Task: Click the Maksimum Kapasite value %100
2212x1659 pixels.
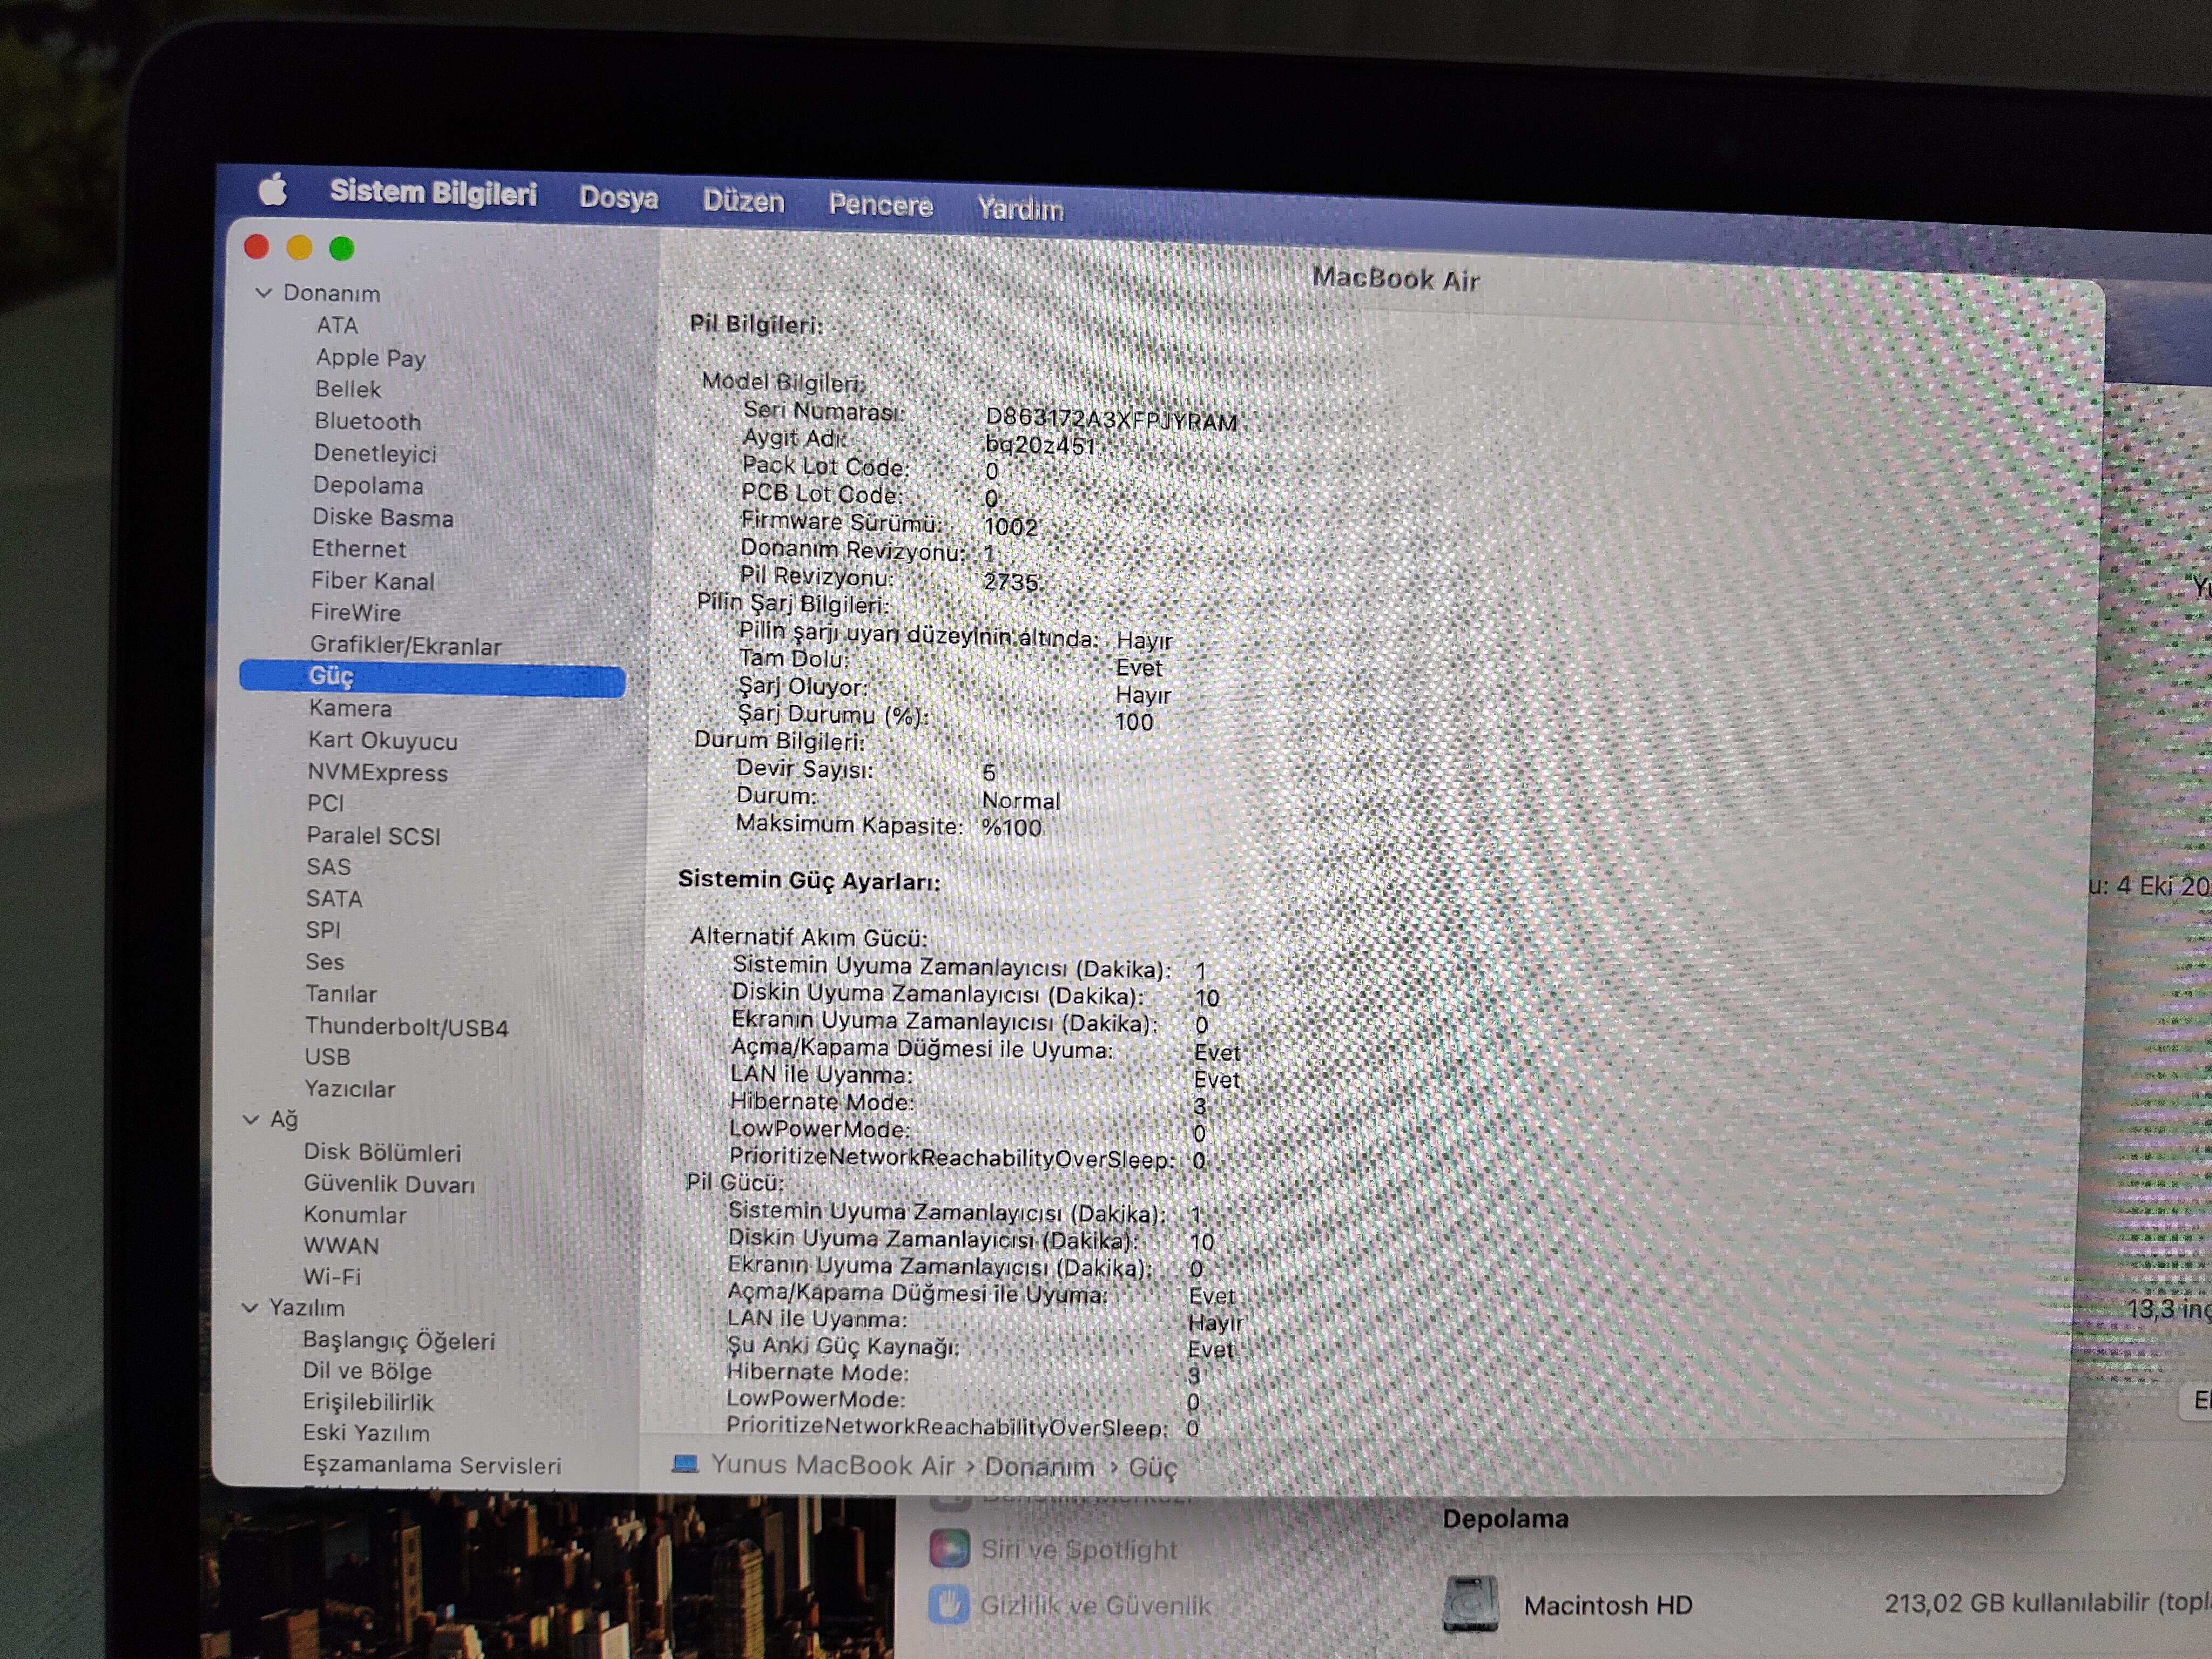Action: [1012, 828]
